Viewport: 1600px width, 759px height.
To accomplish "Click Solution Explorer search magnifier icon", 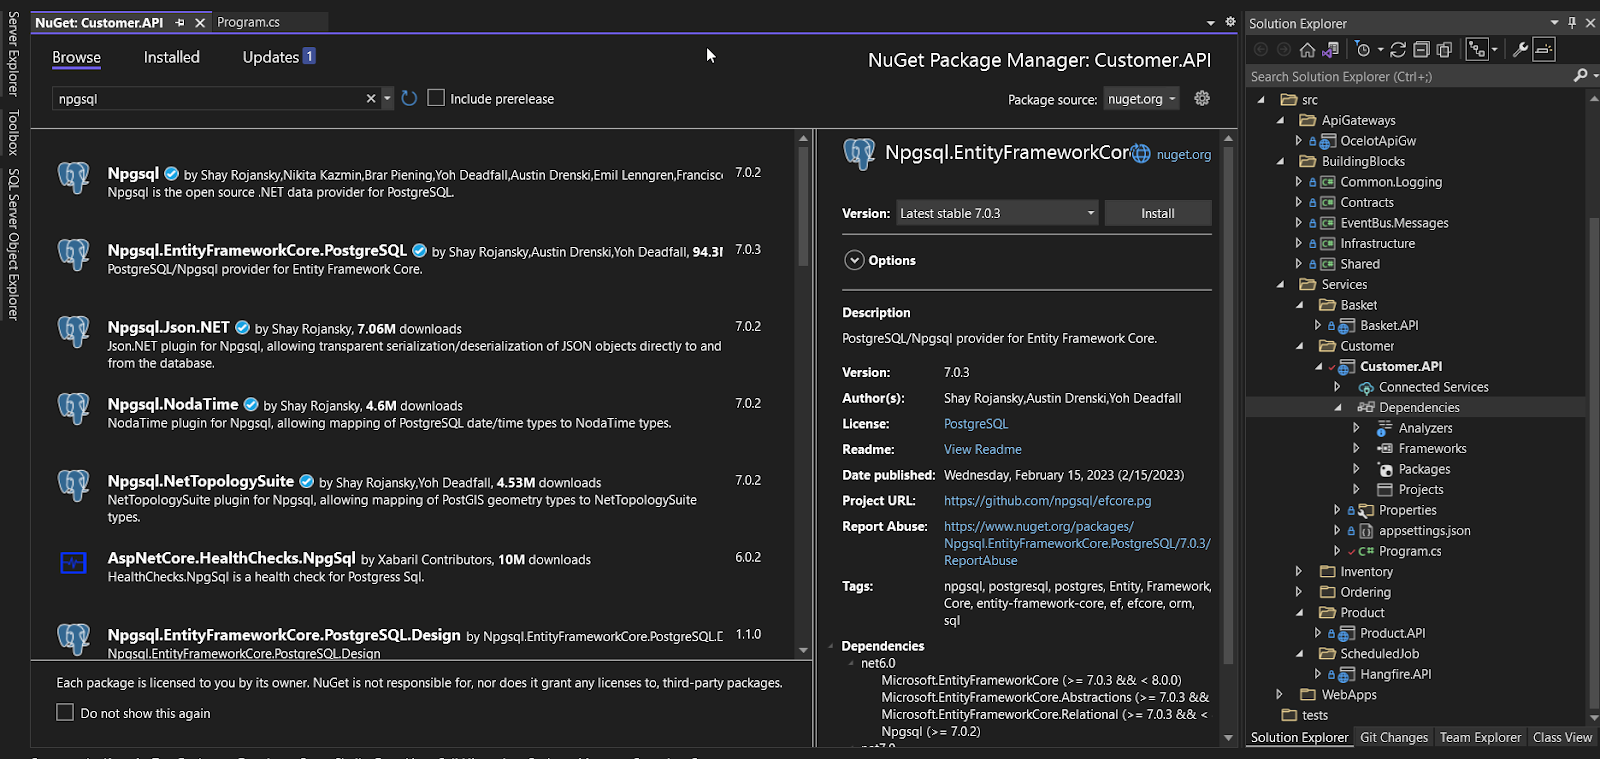I will coord(1580,76).
